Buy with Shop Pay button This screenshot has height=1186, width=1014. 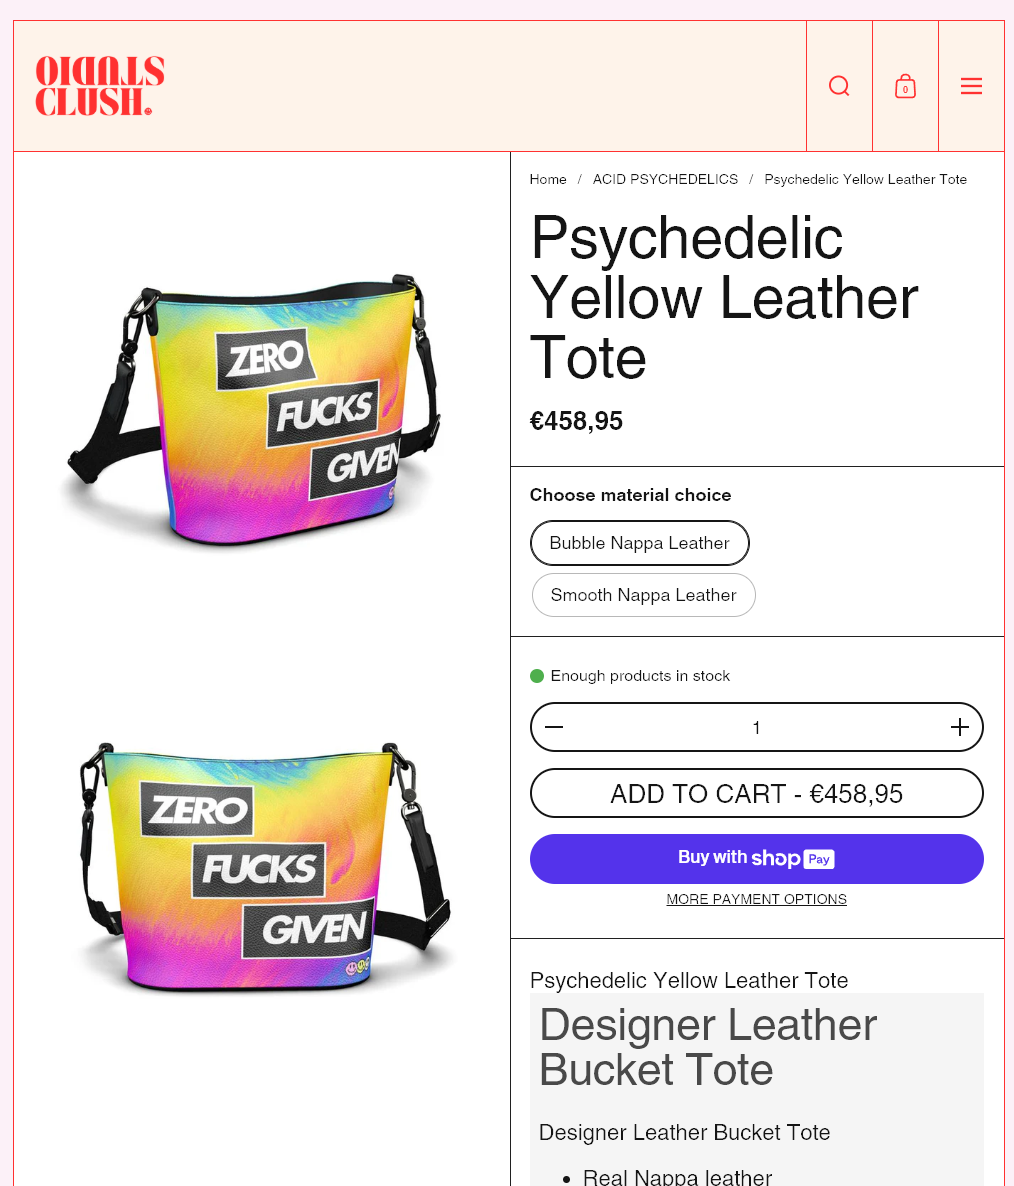coord(757,858)
